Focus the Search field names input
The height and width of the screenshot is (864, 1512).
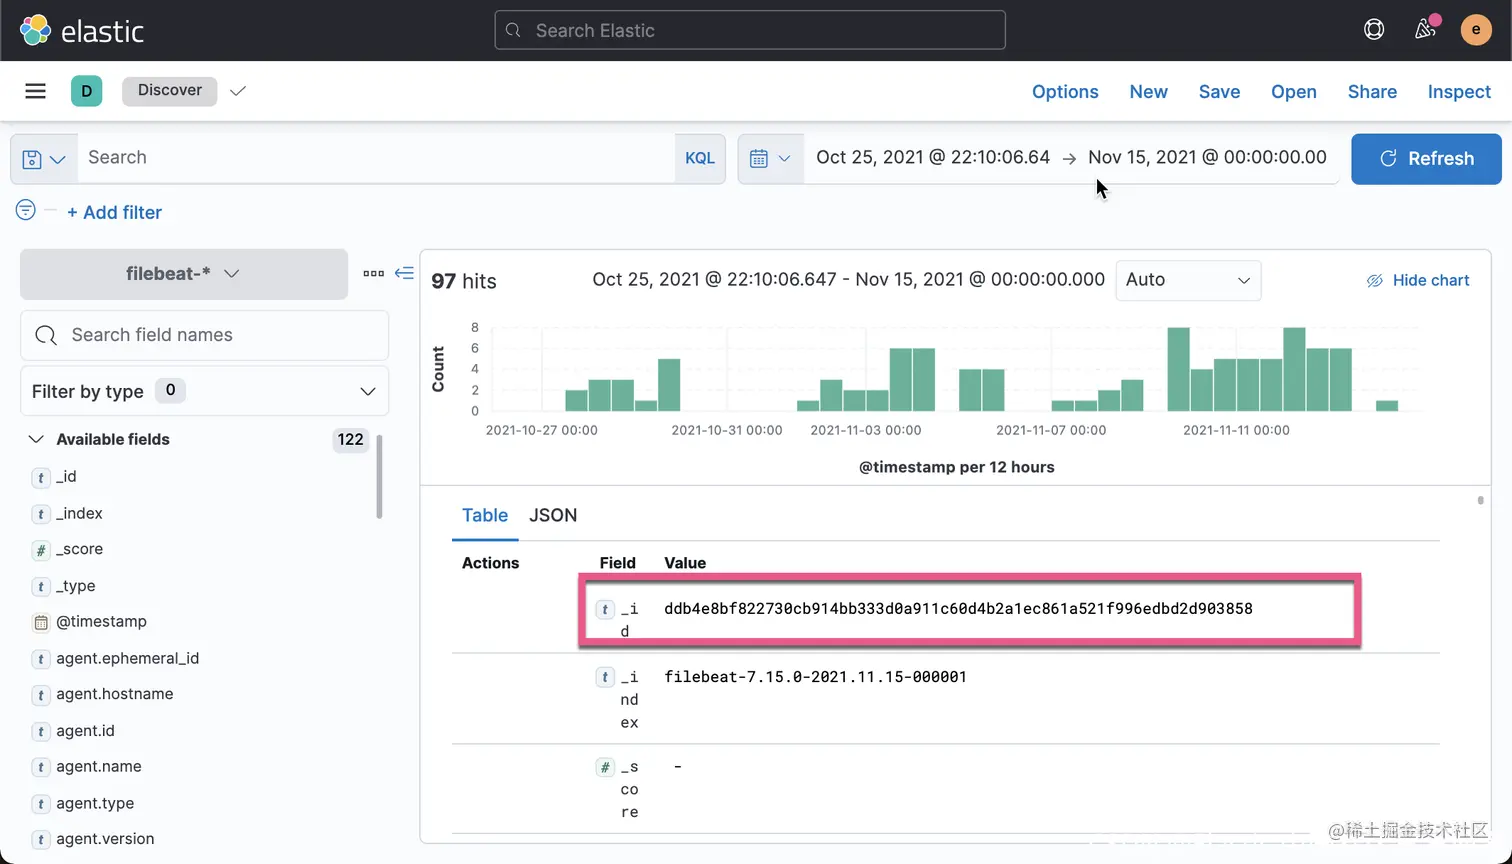204,335
